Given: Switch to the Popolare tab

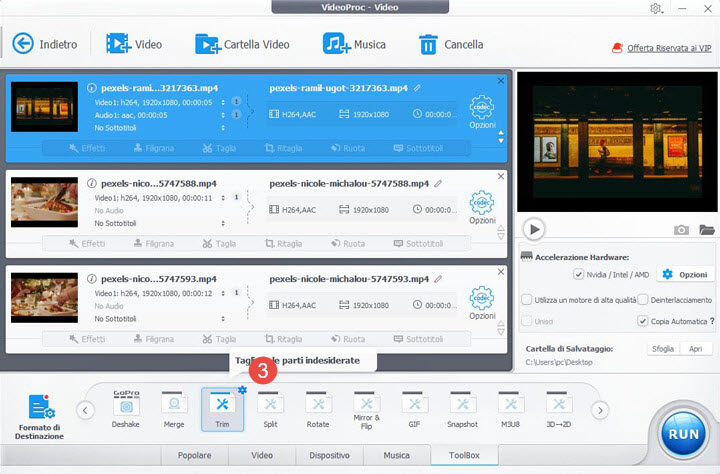Looking at the screenshot, I should 194,456.
